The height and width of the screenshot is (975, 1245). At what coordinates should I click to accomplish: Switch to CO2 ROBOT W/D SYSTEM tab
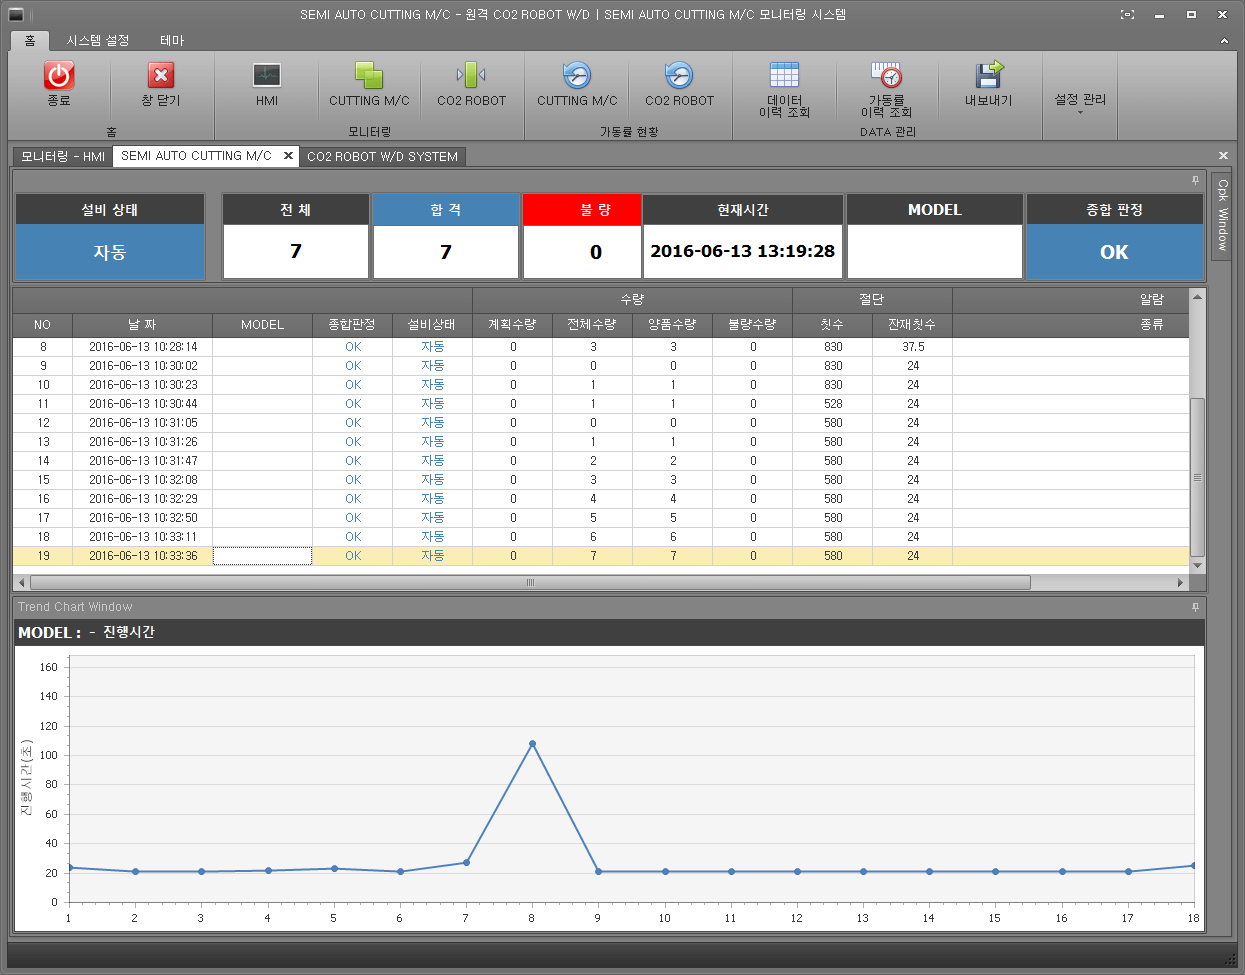382,157
